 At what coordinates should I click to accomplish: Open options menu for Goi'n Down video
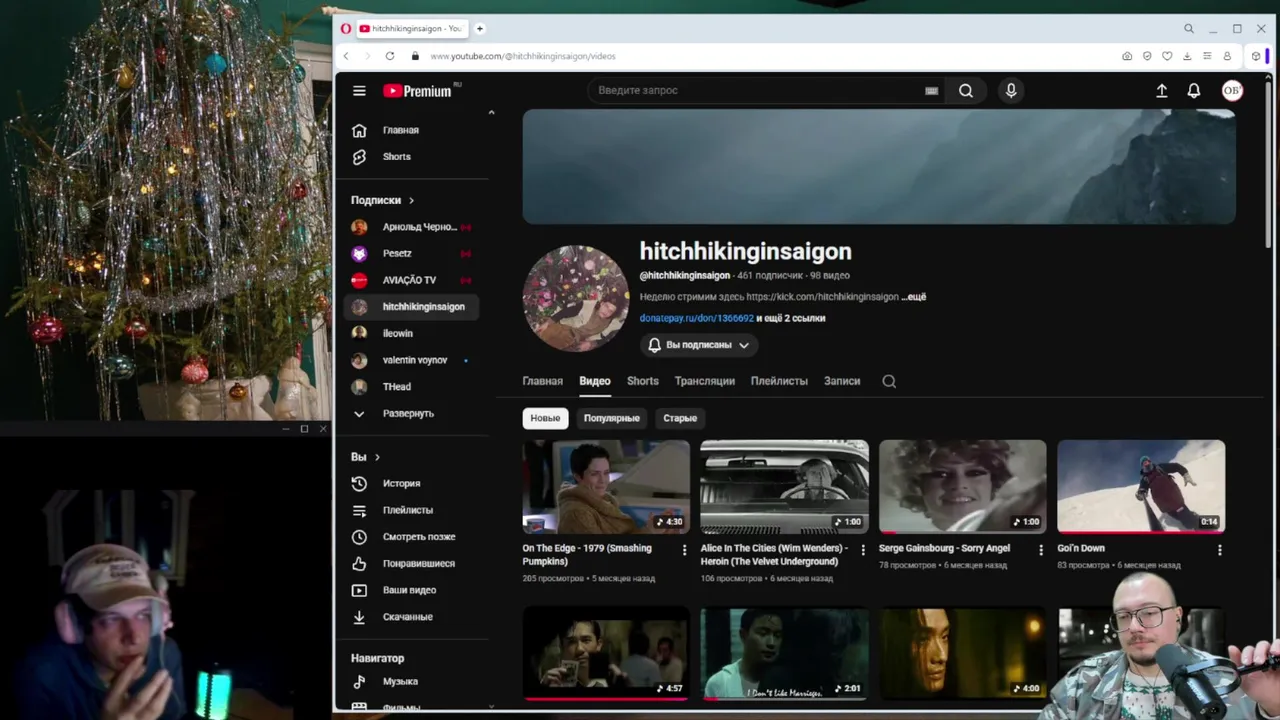pyautogui.click(x=1219, y=550)
